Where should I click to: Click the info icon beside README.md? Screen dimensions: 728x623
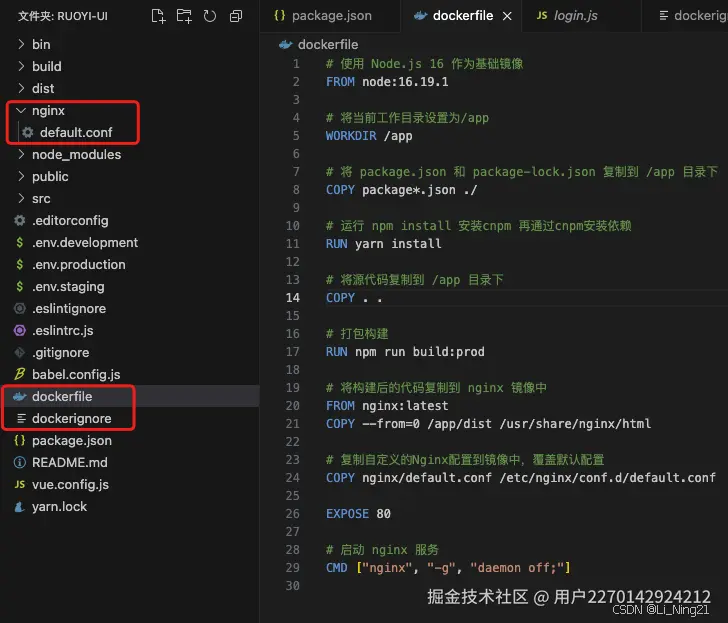coord(20,463)
